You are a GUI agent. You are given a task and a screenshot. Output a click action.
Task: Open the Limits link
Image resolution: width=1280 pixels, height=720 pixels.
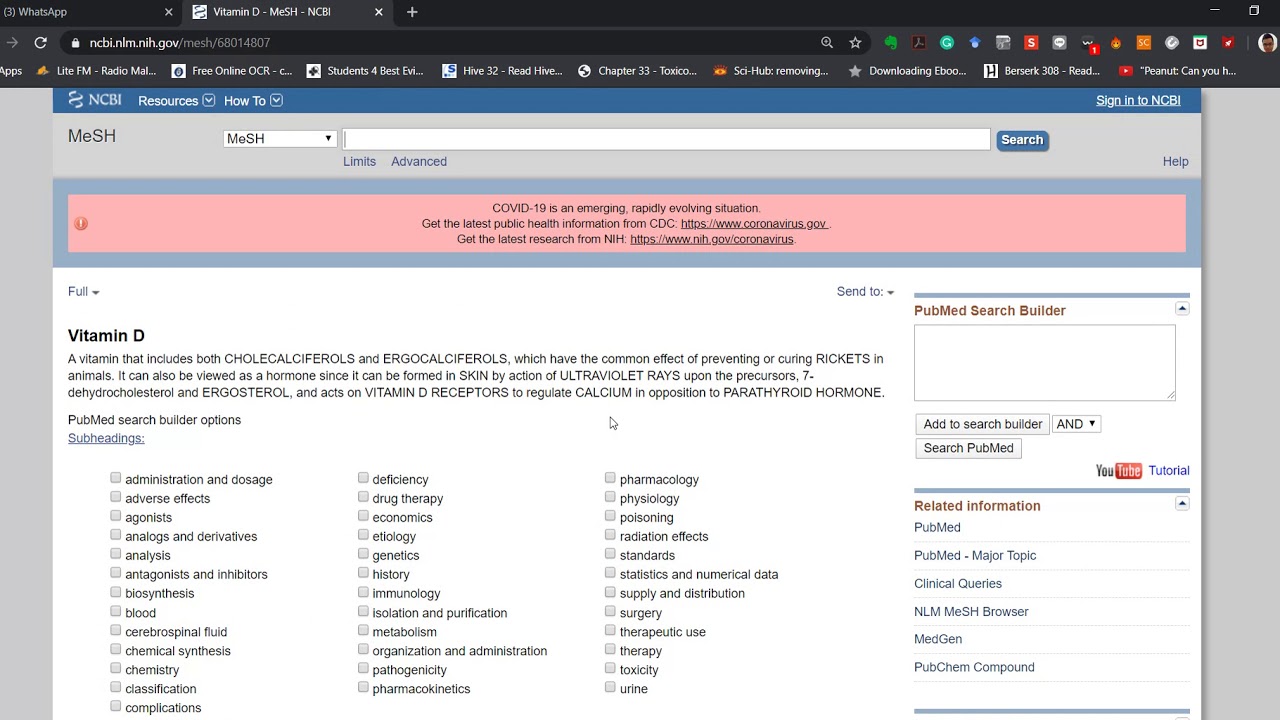(x=359, y=162)
